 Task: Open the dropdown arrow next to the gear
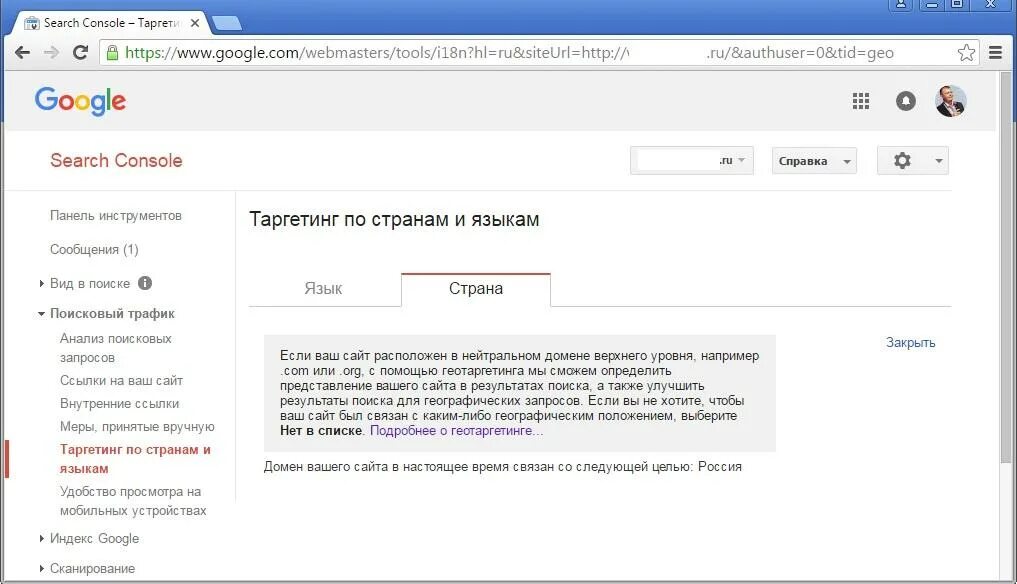coord(939,161)
